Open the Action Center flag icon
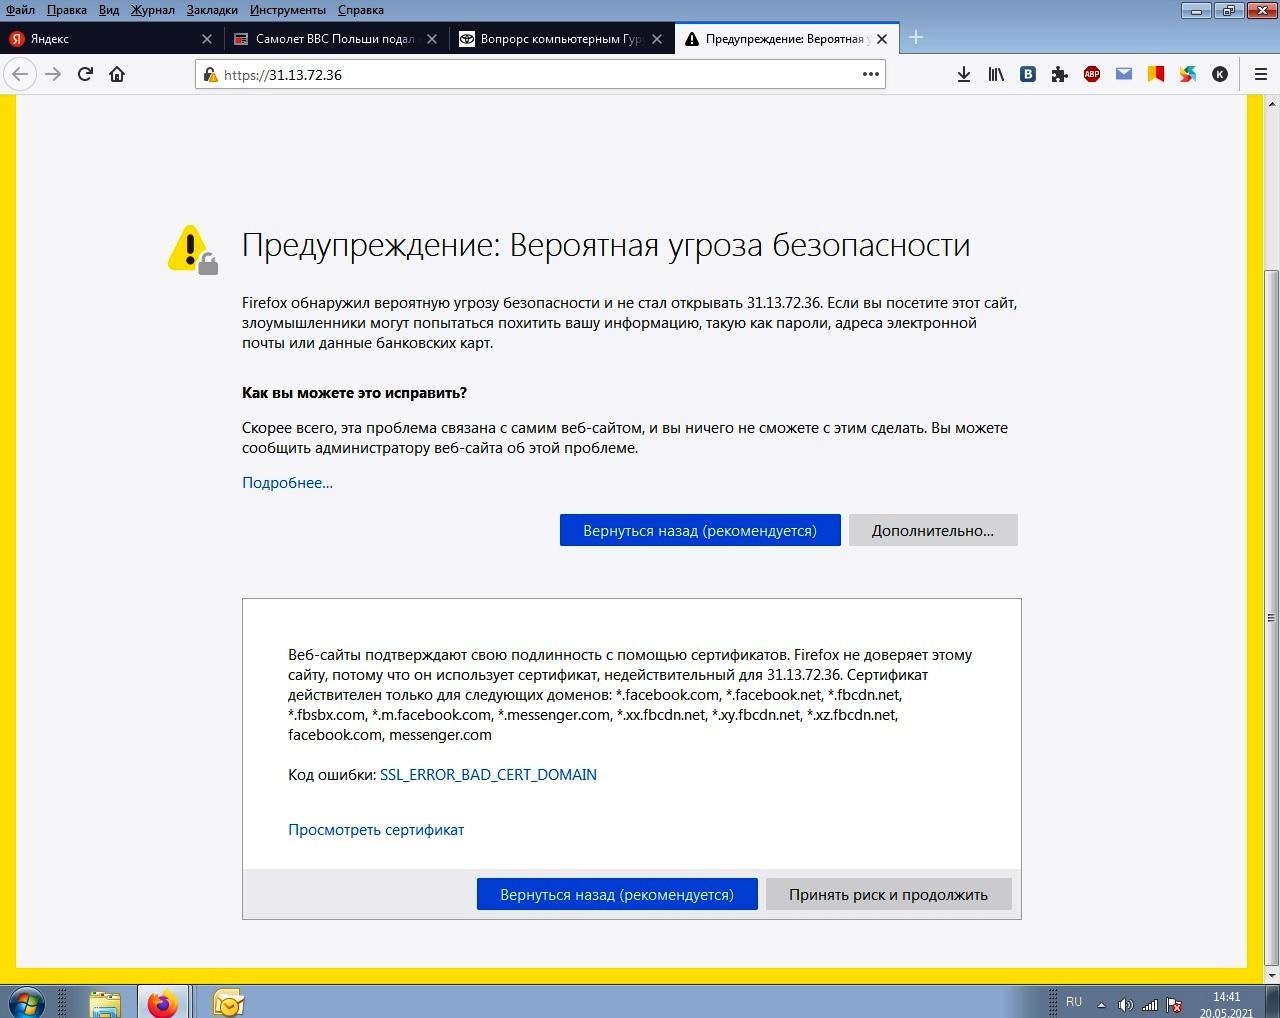Viewport: 1280px width, 1018px height. pos(1175,1004)
